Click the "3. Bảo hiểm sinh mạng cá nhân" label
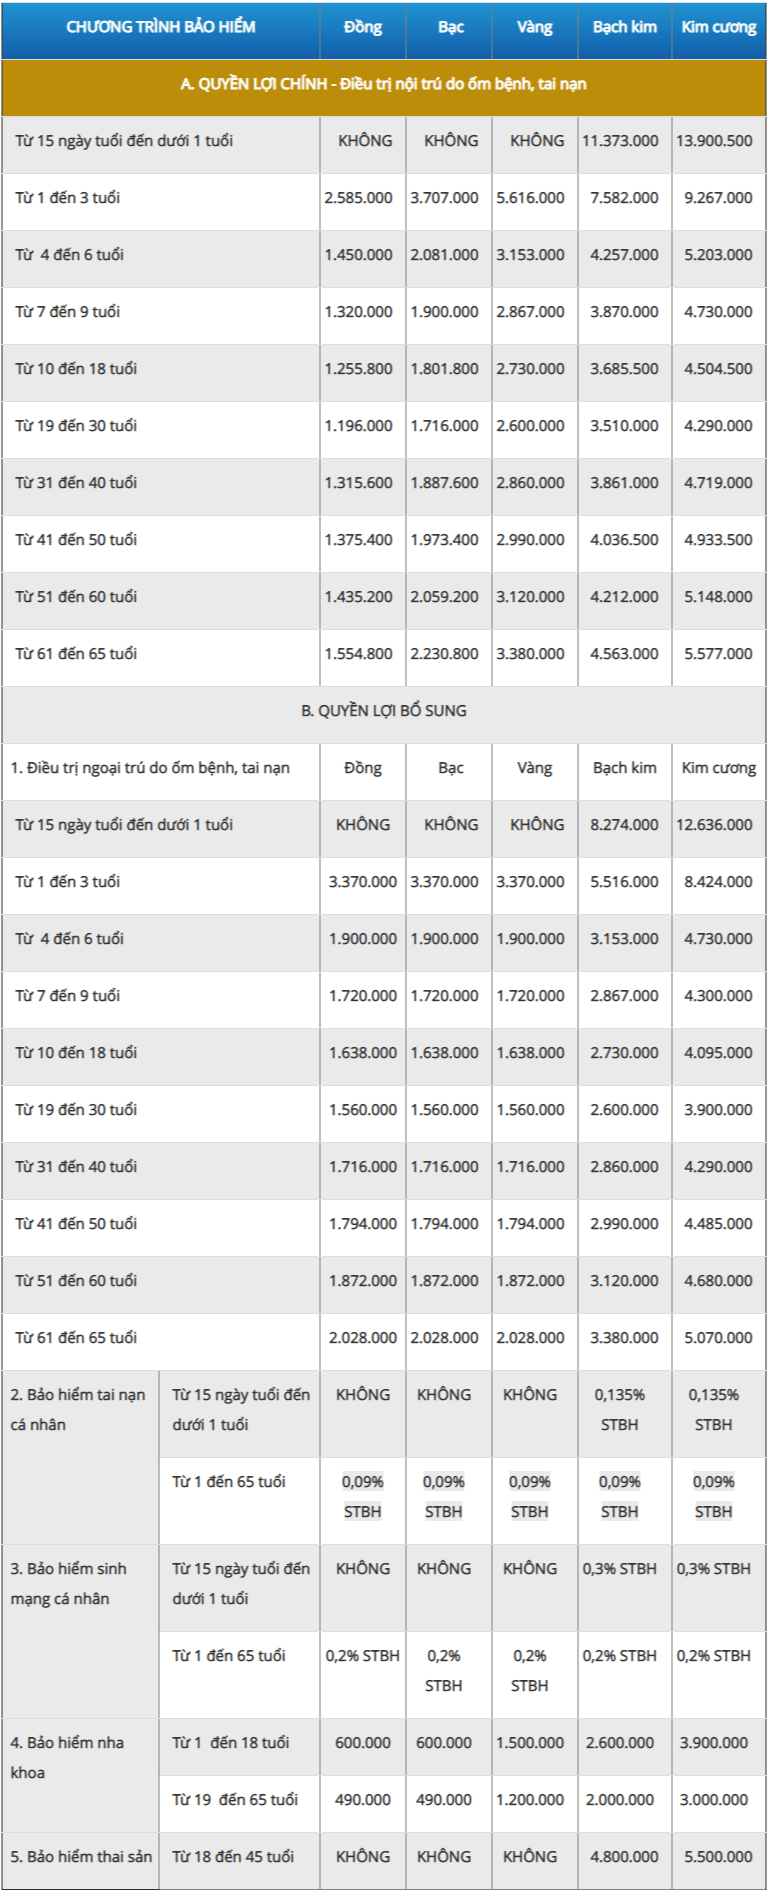 click(68, 1583)
